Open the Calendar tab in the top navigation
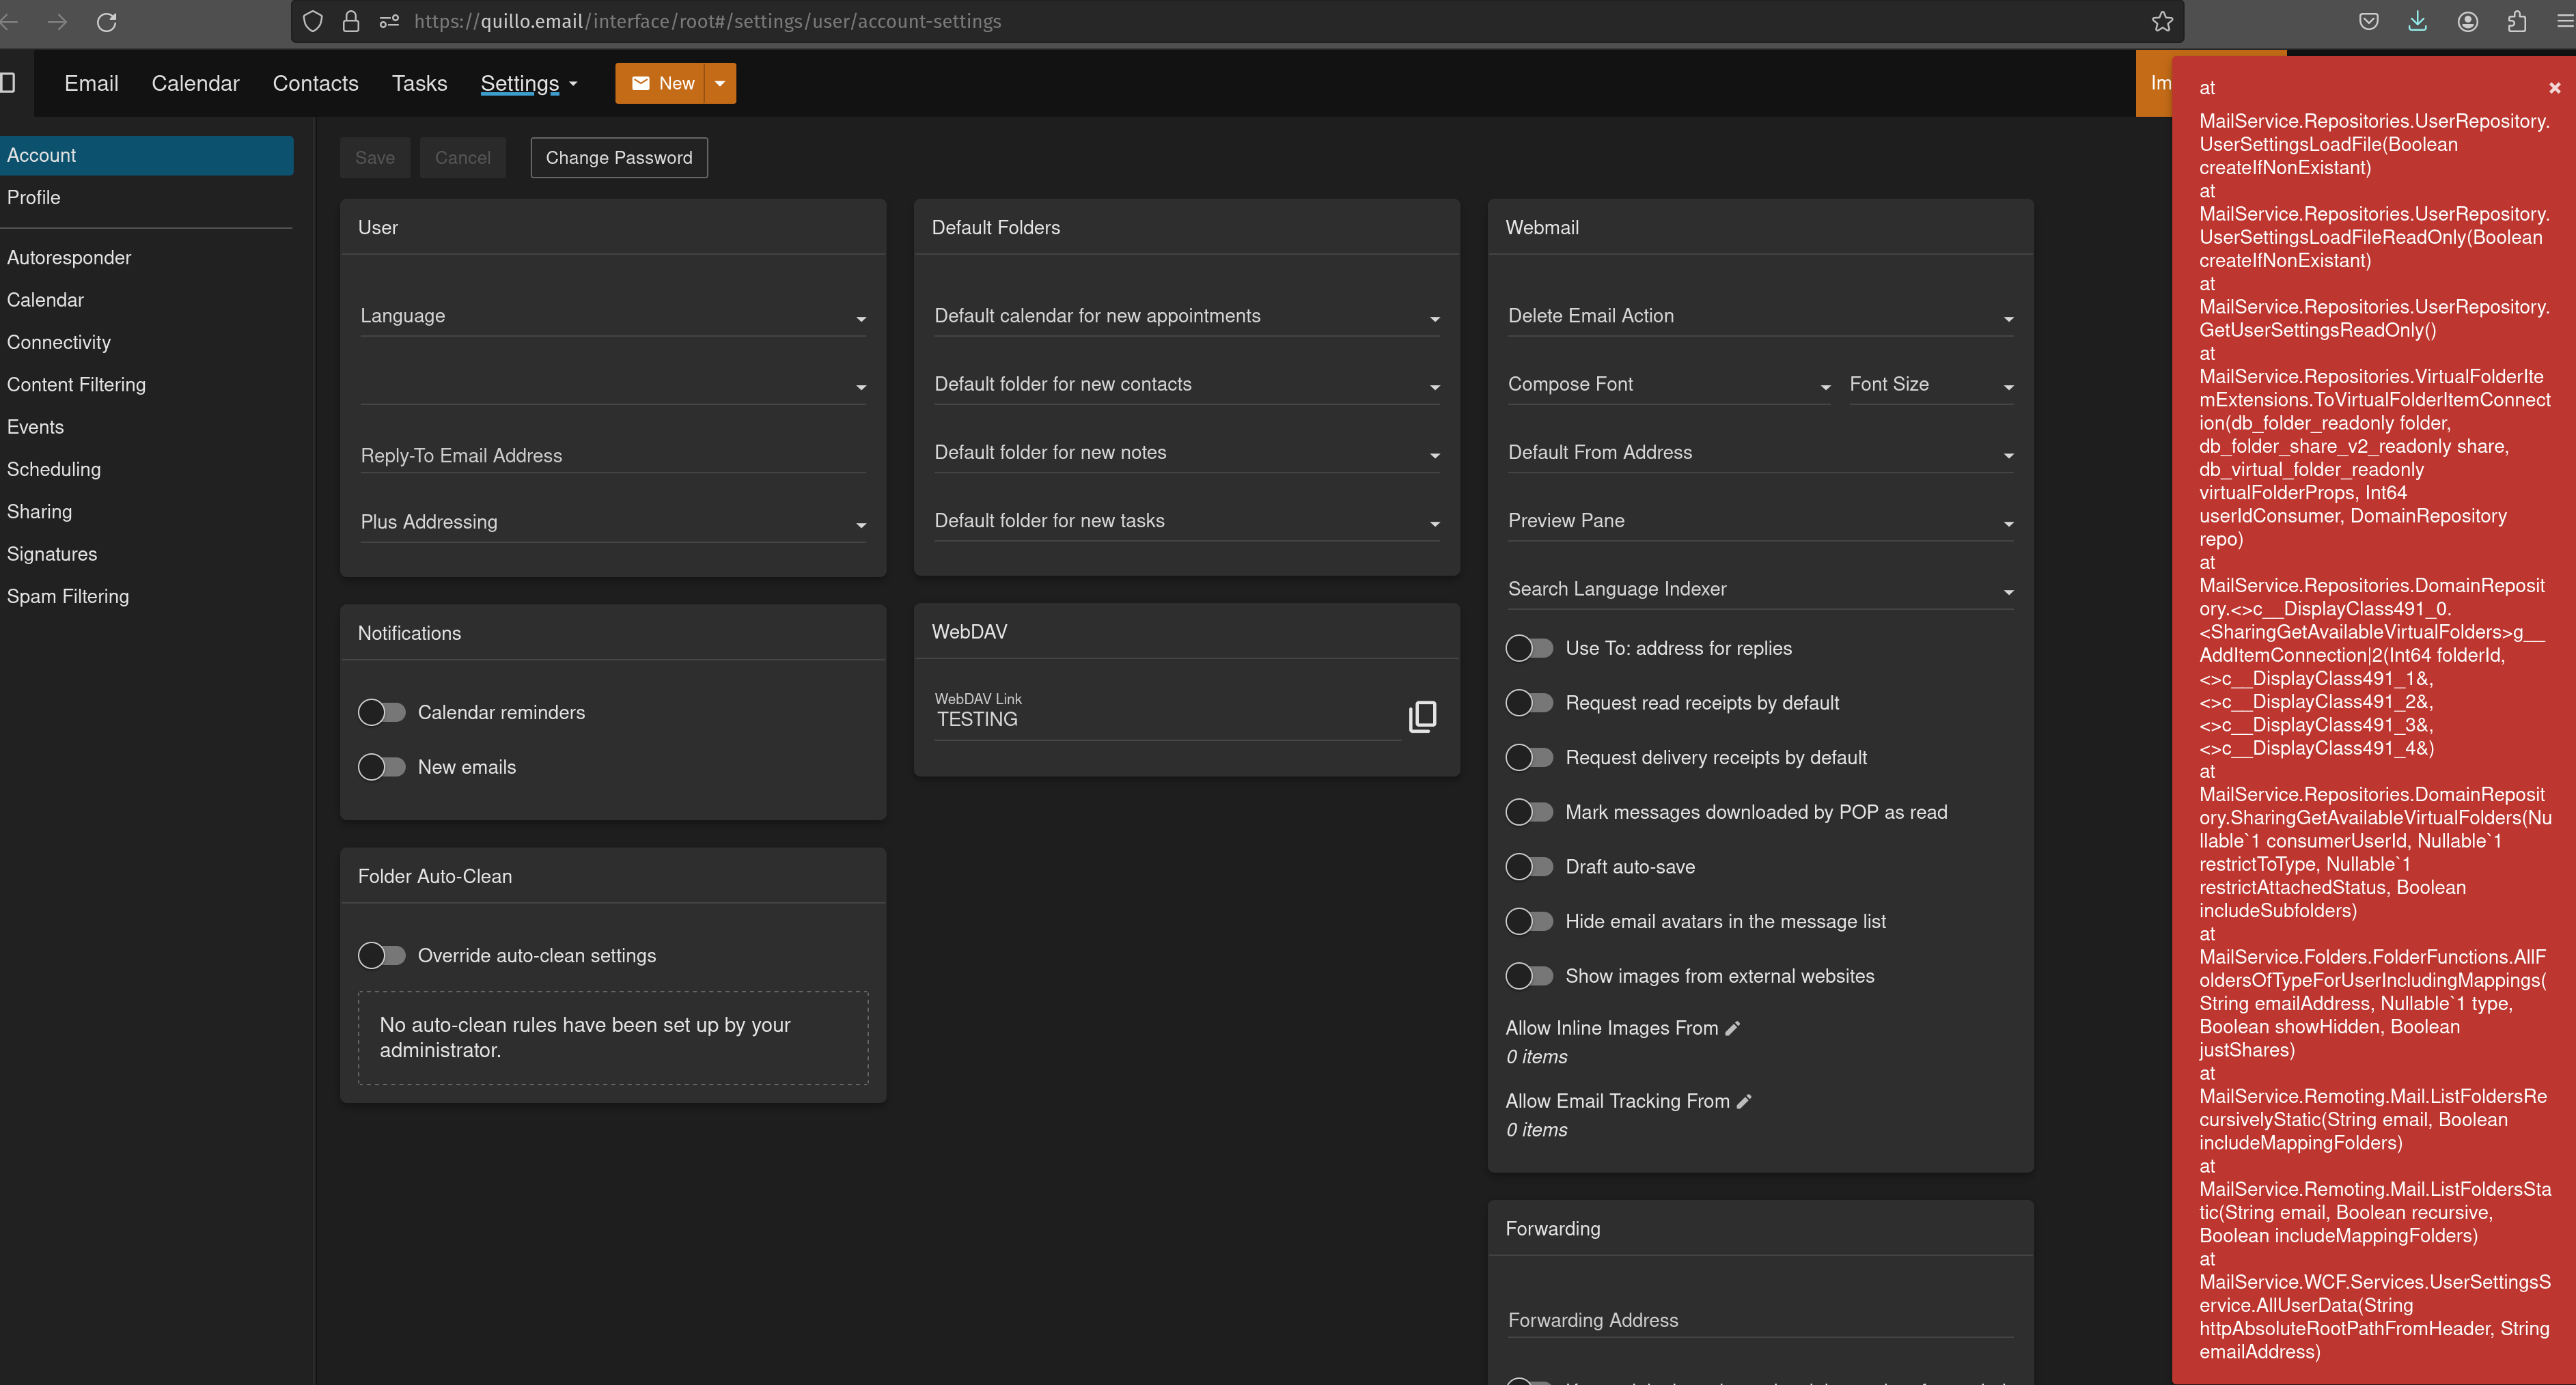The width and height of the screenshot is (2576, 1385). (195, 83)
